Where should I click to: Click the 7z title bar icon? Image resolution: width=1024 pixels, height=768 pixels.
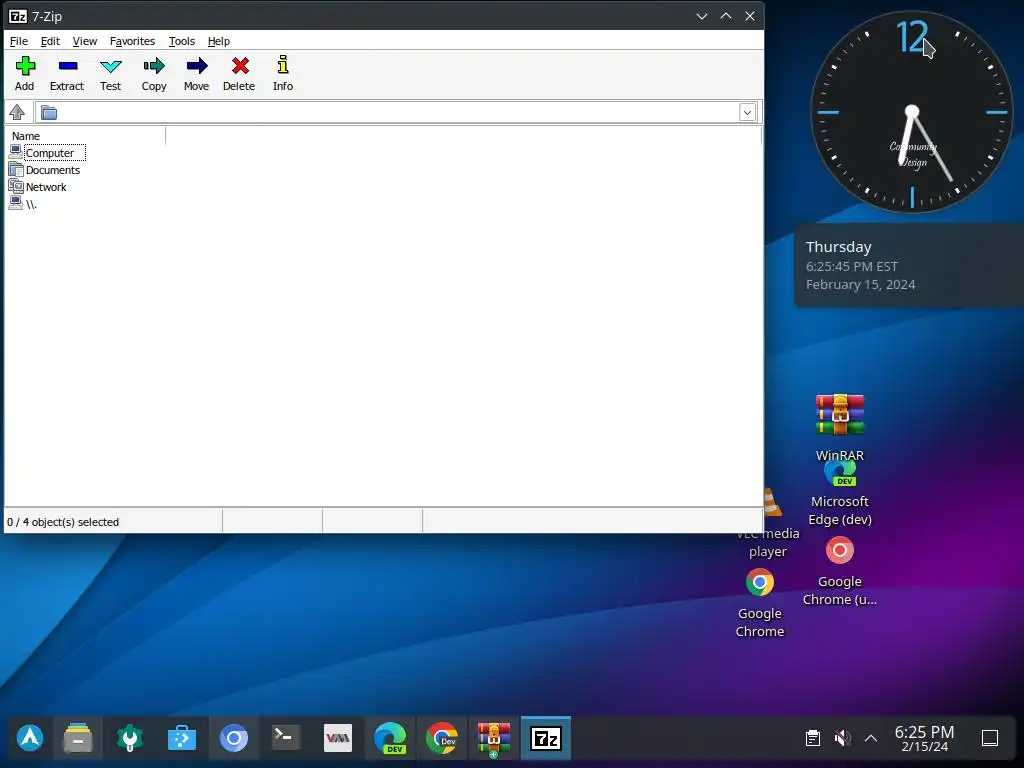[18, 16]
